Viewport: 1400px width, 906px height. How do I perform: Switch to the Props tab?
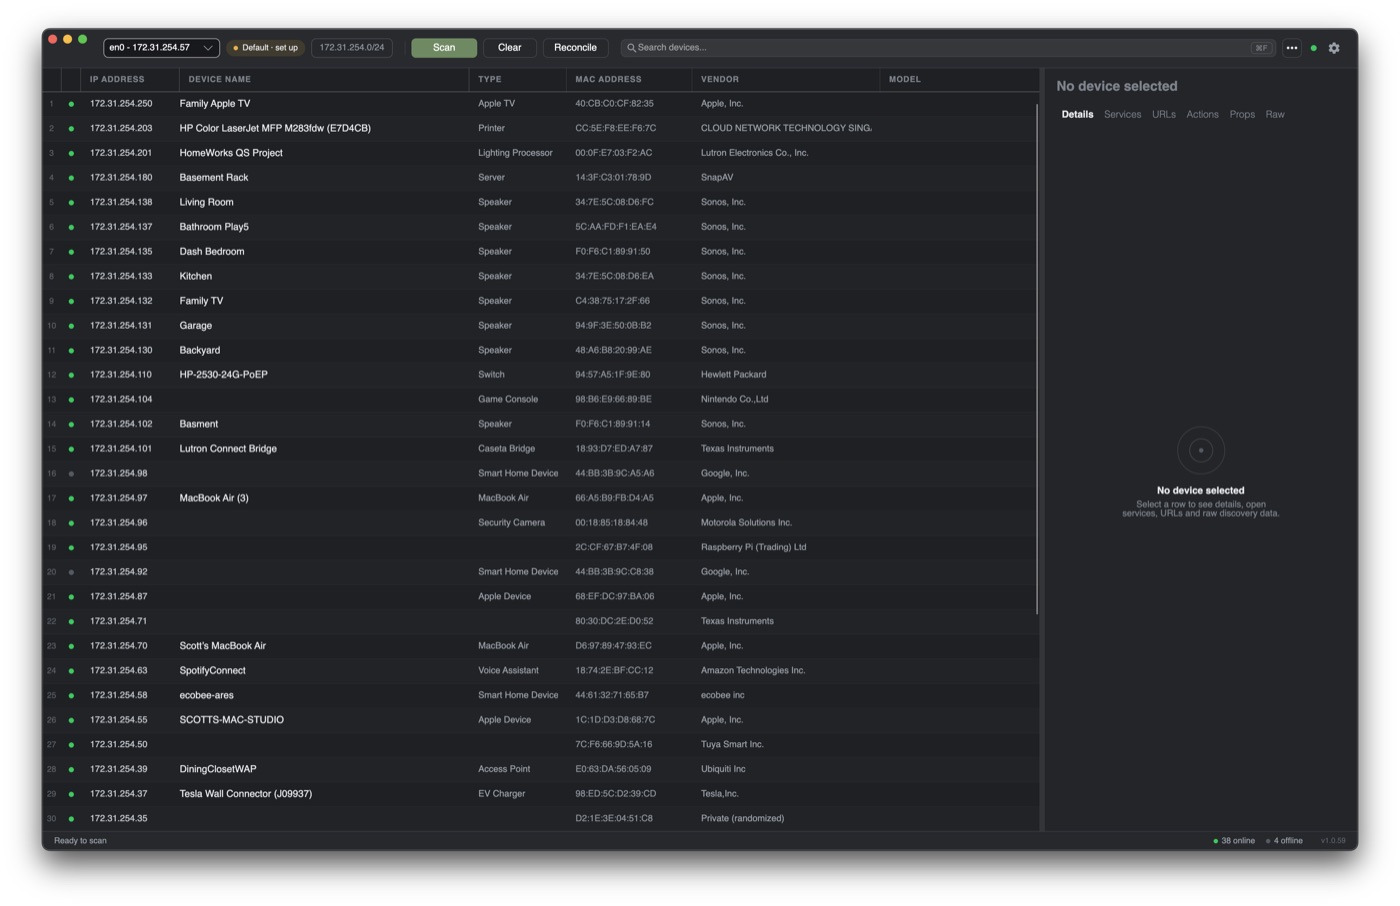pos(1242,115)
